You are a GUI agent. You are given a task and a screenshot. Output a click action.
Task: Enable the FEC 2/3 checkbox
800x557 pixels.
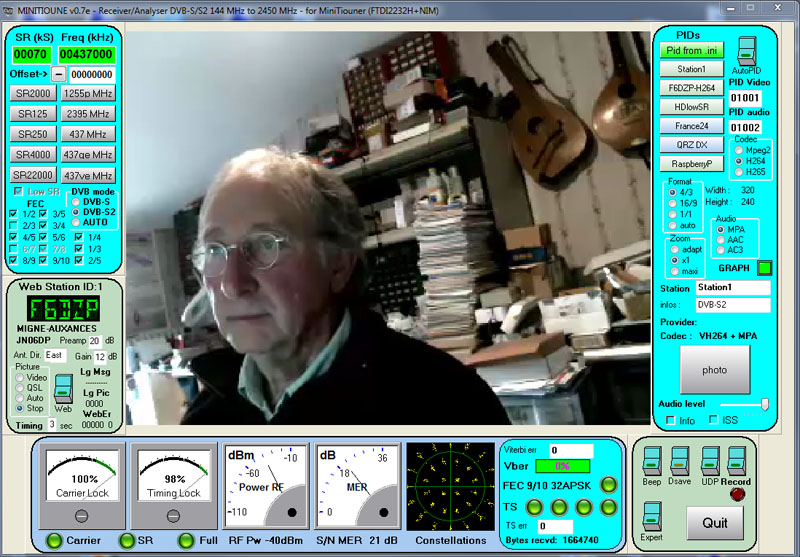[x=13, y=226]
